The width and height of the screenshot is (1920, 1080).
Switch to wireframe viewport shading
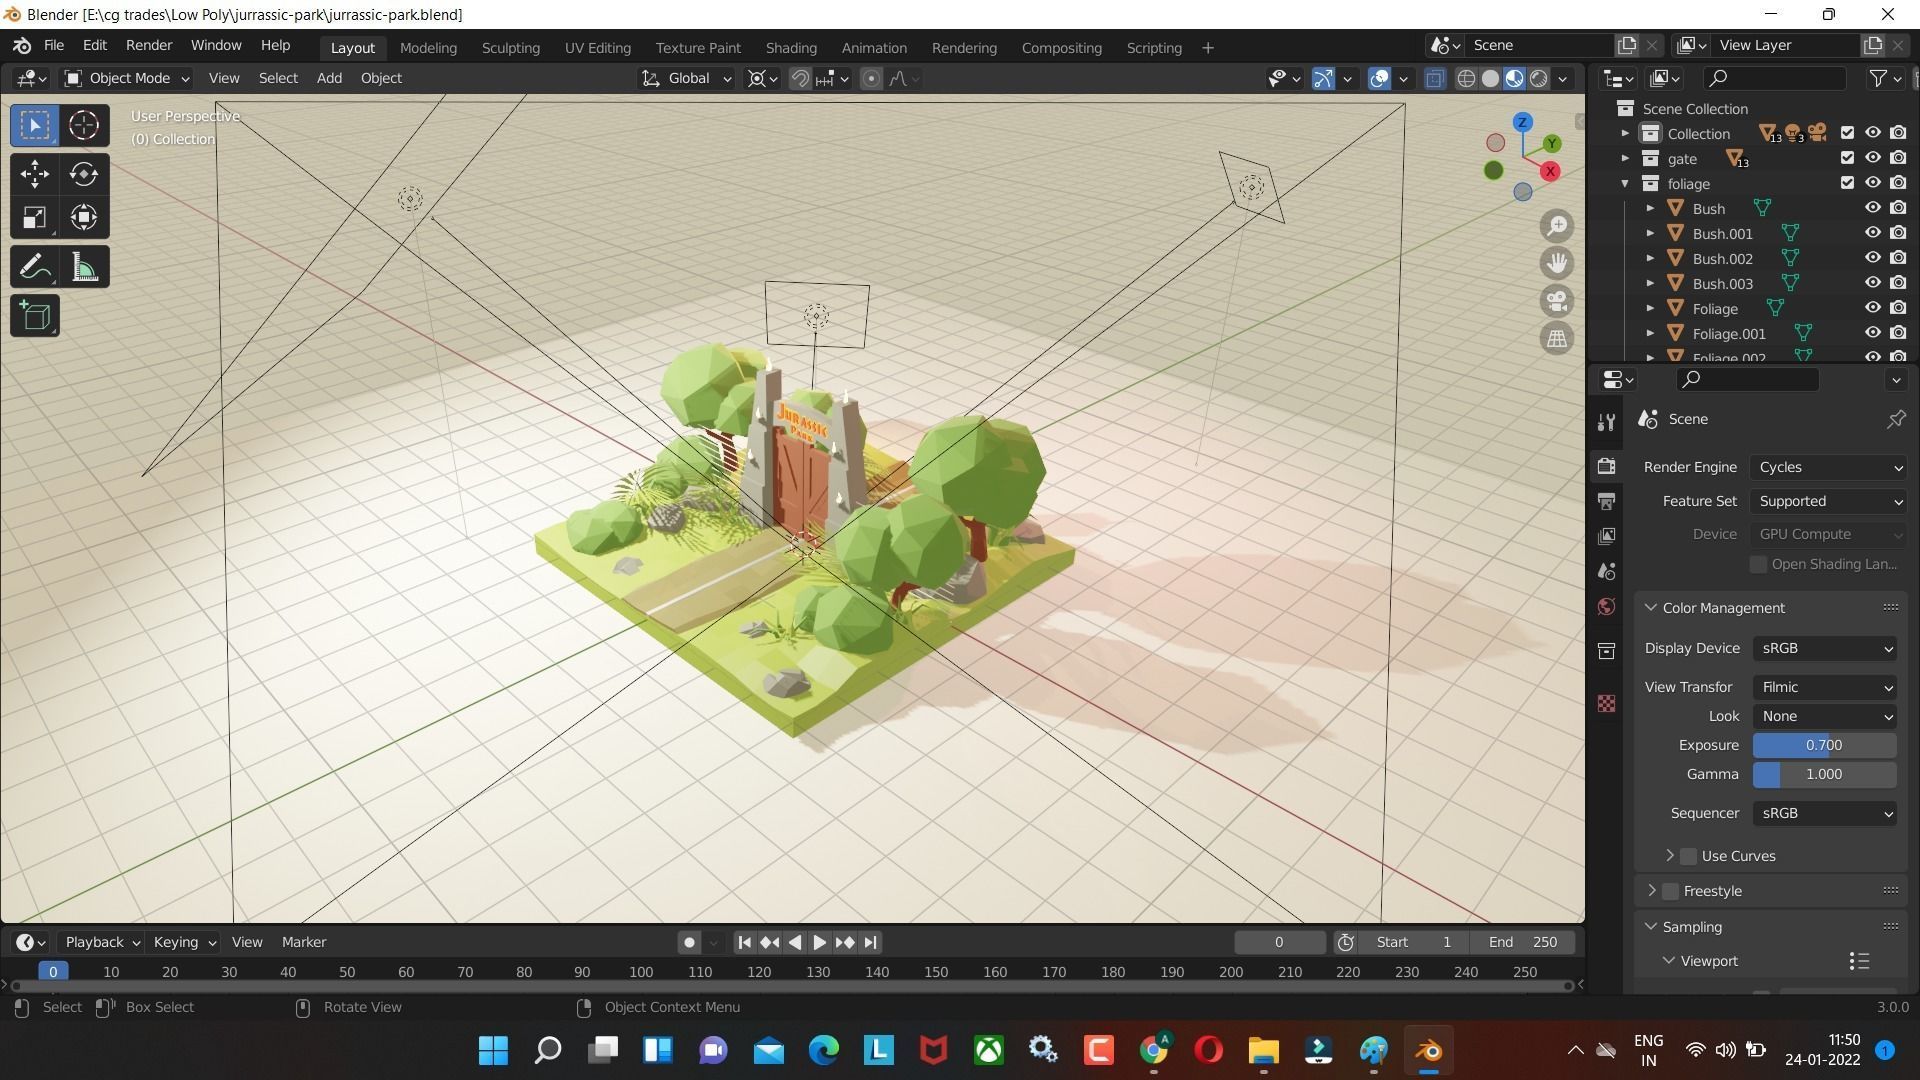point(1466,78)
